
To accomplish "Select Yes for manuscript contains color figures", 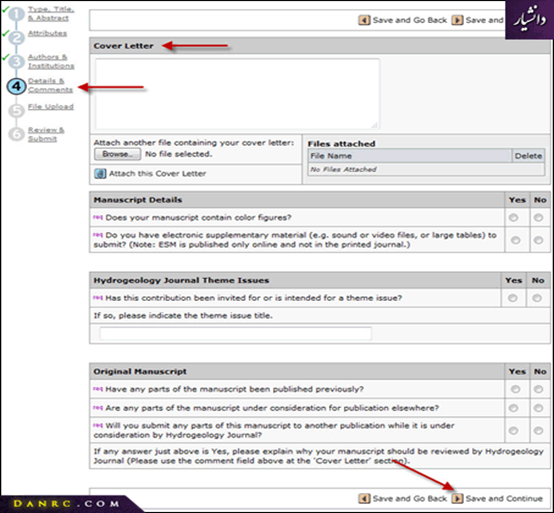I will 513,218.
